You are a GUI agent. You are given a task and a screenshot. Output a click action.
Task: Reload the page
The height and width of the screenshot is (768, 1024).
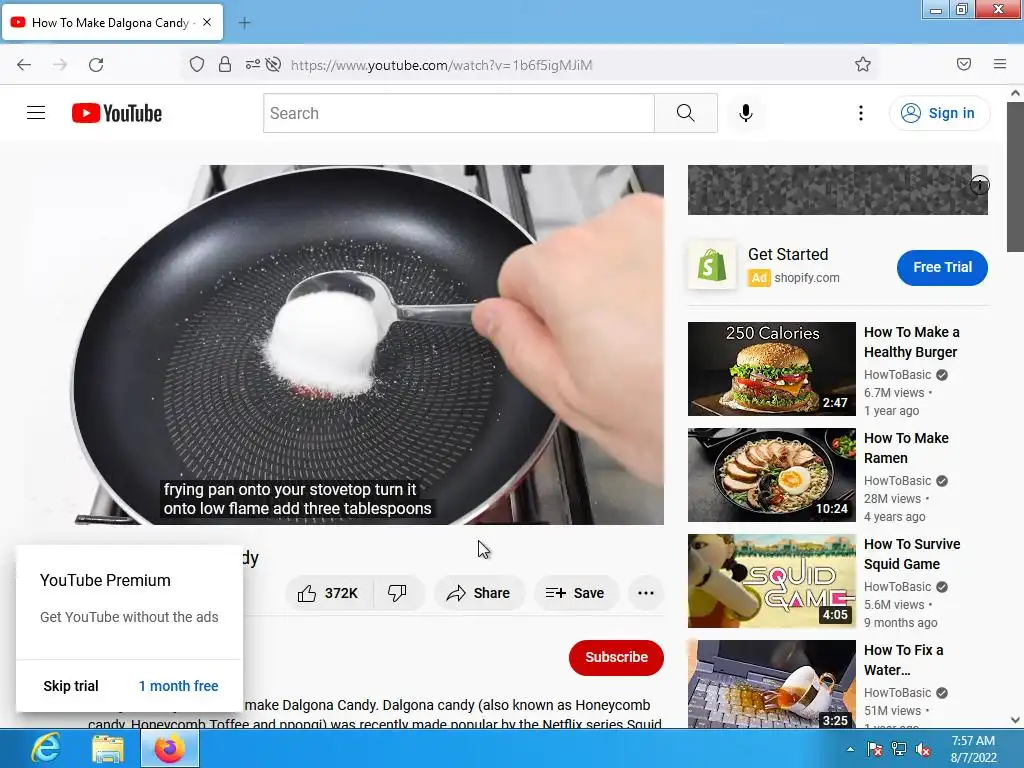tap(96, 65)
